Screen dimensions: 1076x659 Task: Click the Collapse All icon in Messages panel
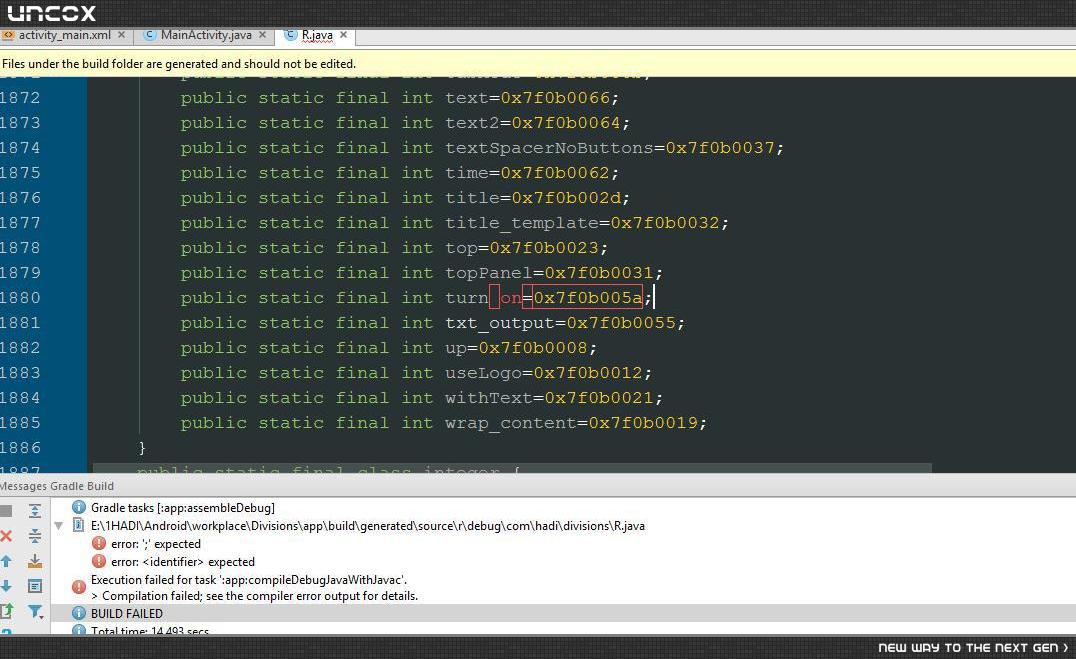tap(35, 536)
